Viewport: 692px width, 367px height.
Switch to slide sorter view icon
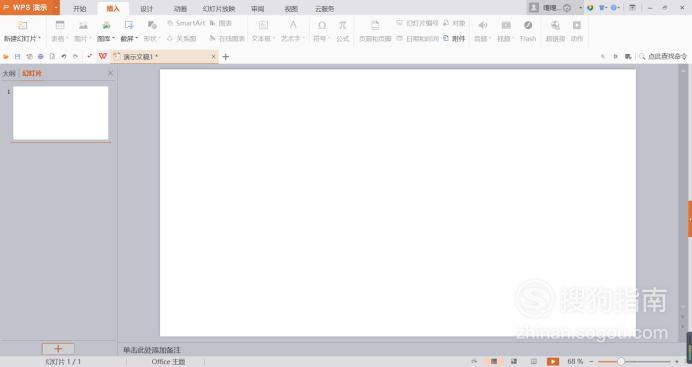pyautogui.click(x=514, y=361)
